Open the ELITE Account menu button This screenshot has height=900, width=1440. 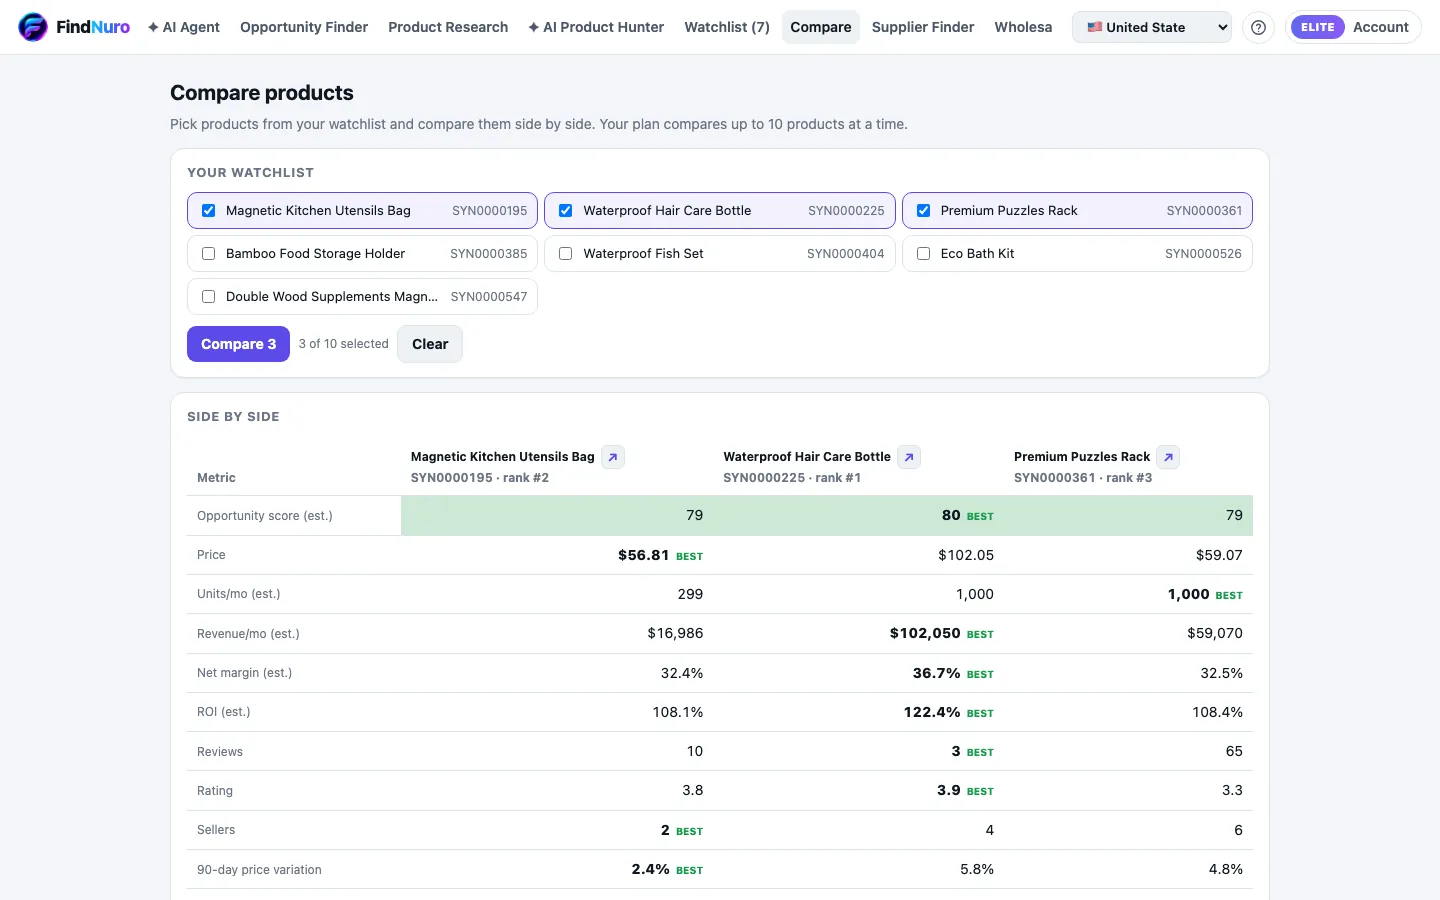point(1354,27)
